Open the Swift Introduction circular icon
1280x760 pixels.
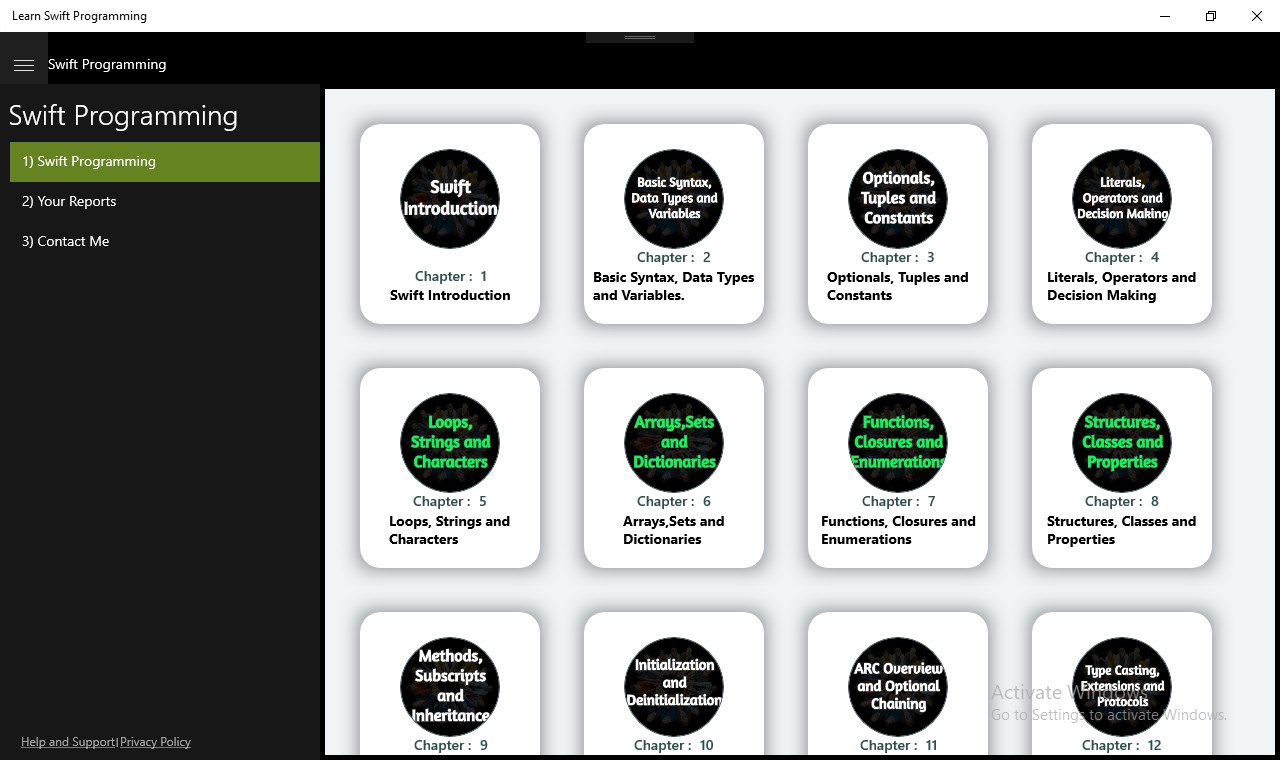click(450, 199)
